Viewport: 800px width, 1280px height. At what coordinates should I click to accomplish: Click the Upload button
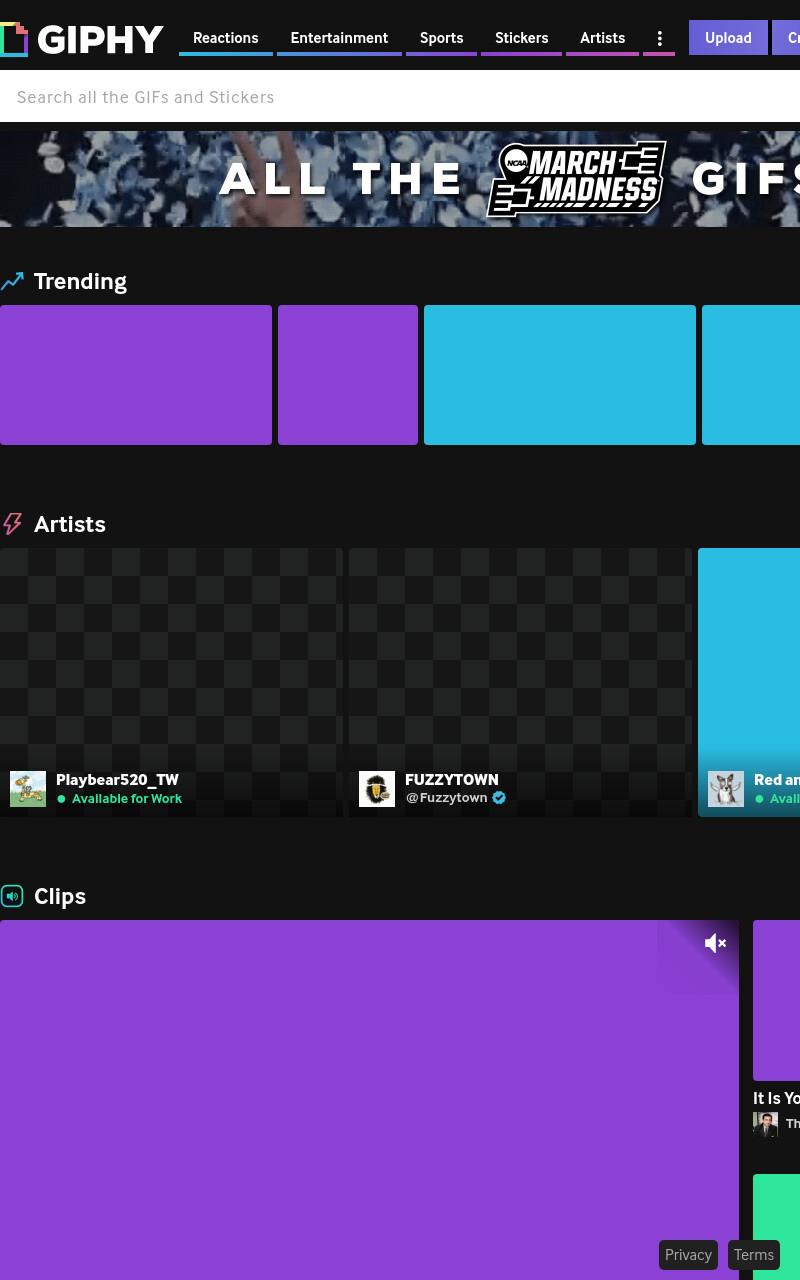click(728, 38)
